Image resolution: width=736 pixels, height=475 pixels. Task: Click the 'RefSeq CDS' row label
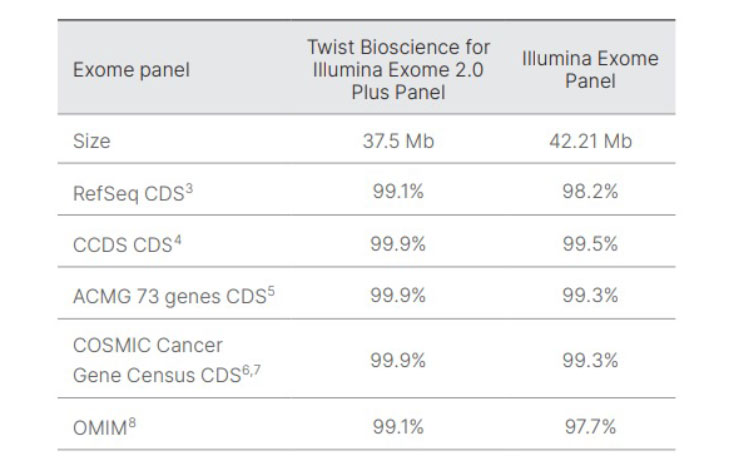(127, 194)
